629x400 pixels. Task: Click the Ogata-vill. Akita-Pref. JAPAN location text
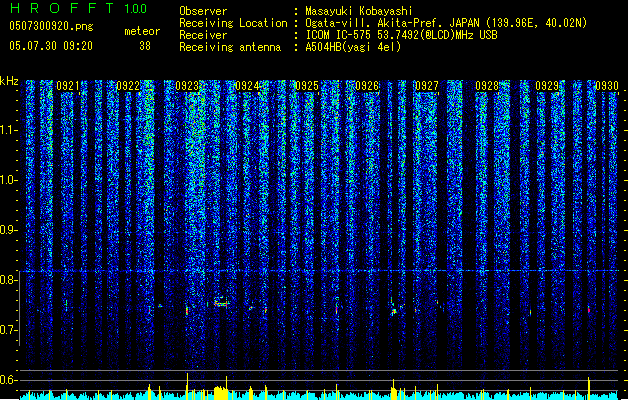pyautogui.click(x=393, y=23)
